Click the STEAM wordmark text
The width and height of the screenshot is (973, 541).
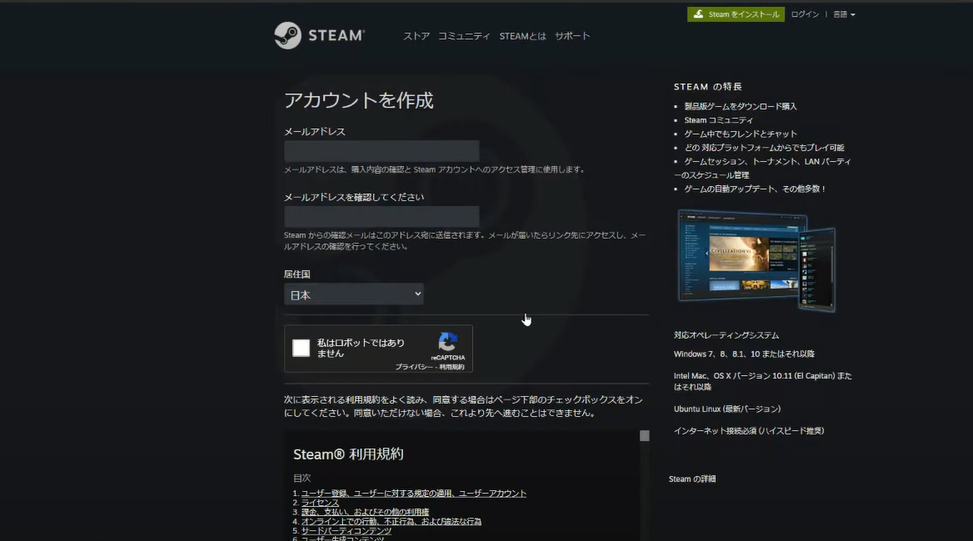(x=336, y=35)
